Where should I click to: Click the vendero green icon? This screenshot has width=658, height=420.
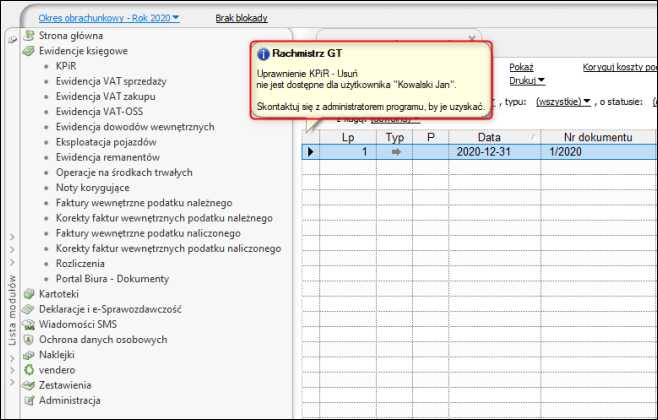[x=29, y=370]
